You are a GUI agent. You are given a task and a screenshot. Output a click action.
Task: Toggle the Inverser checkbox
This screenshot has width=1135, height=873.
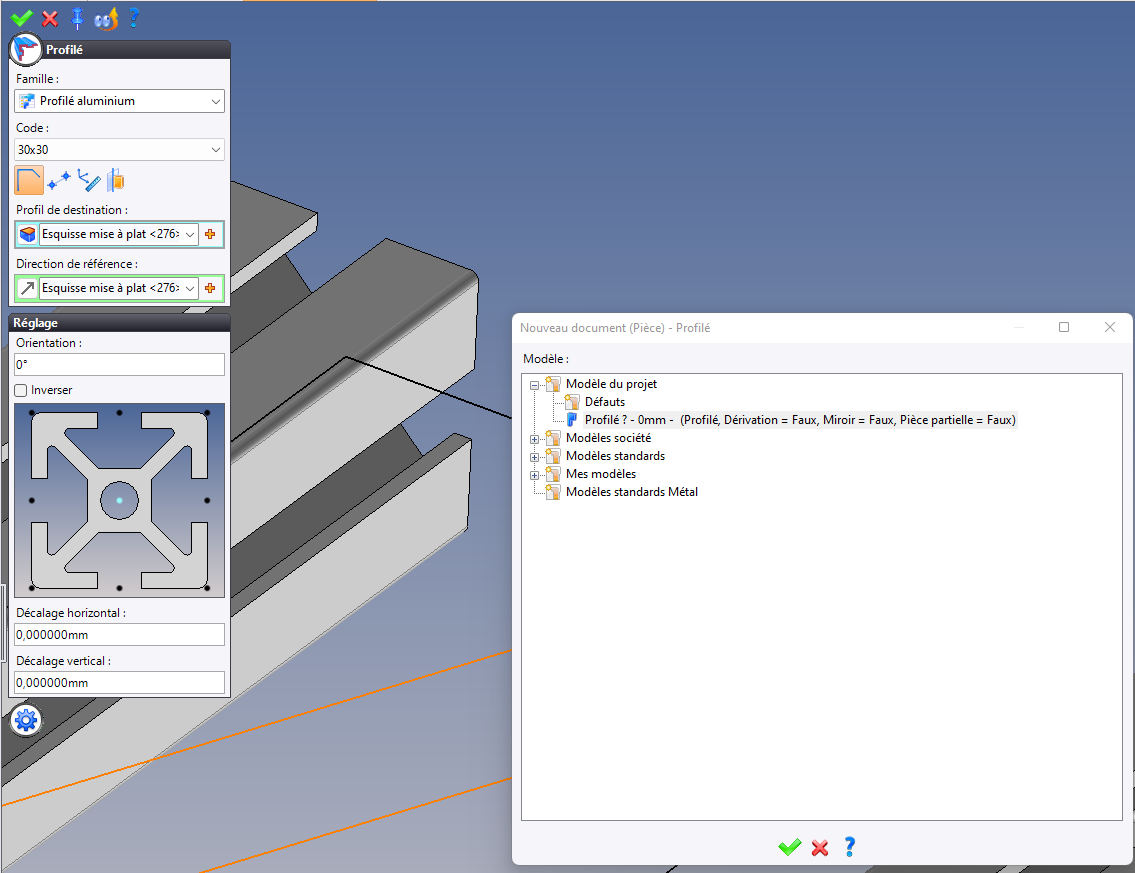coord(21,390)
